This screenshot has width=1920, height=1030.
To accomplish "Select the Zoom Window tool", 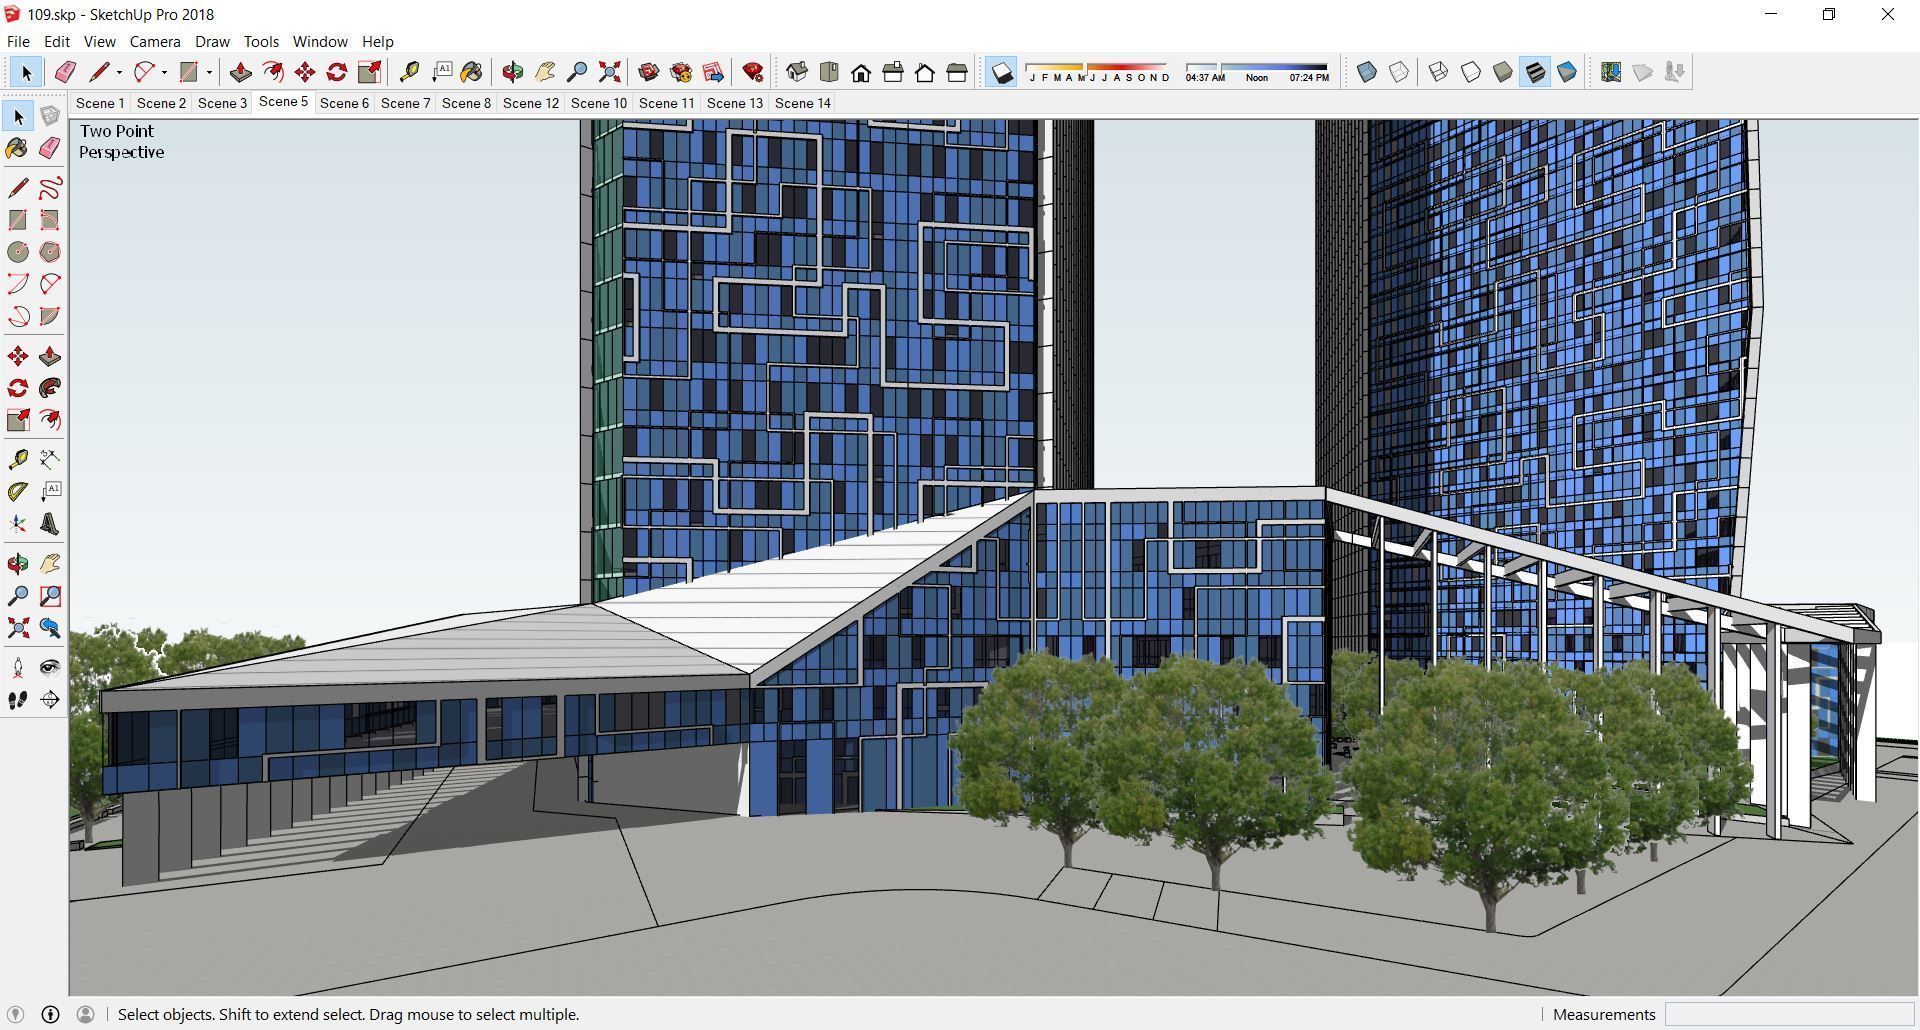I will click(x=50, y=596).
